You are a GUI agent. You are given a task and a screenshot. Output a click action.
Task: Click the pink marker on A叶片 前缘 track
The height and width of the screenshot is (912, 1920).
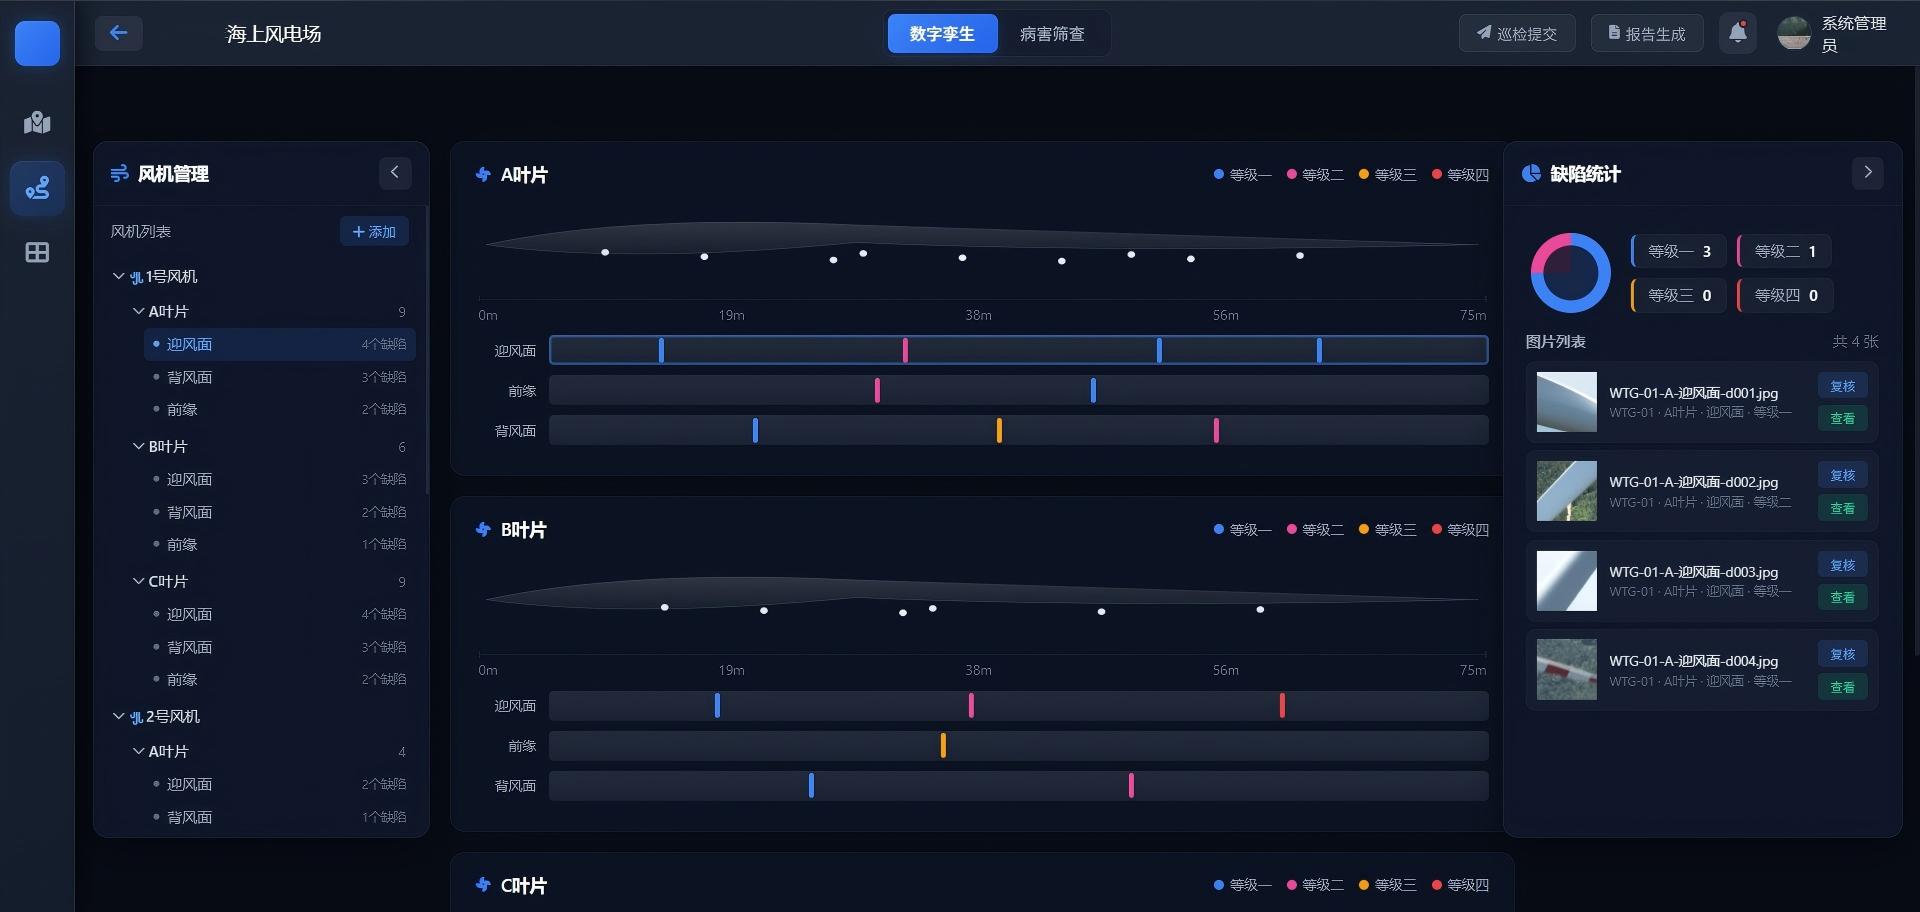pos(877,390)
